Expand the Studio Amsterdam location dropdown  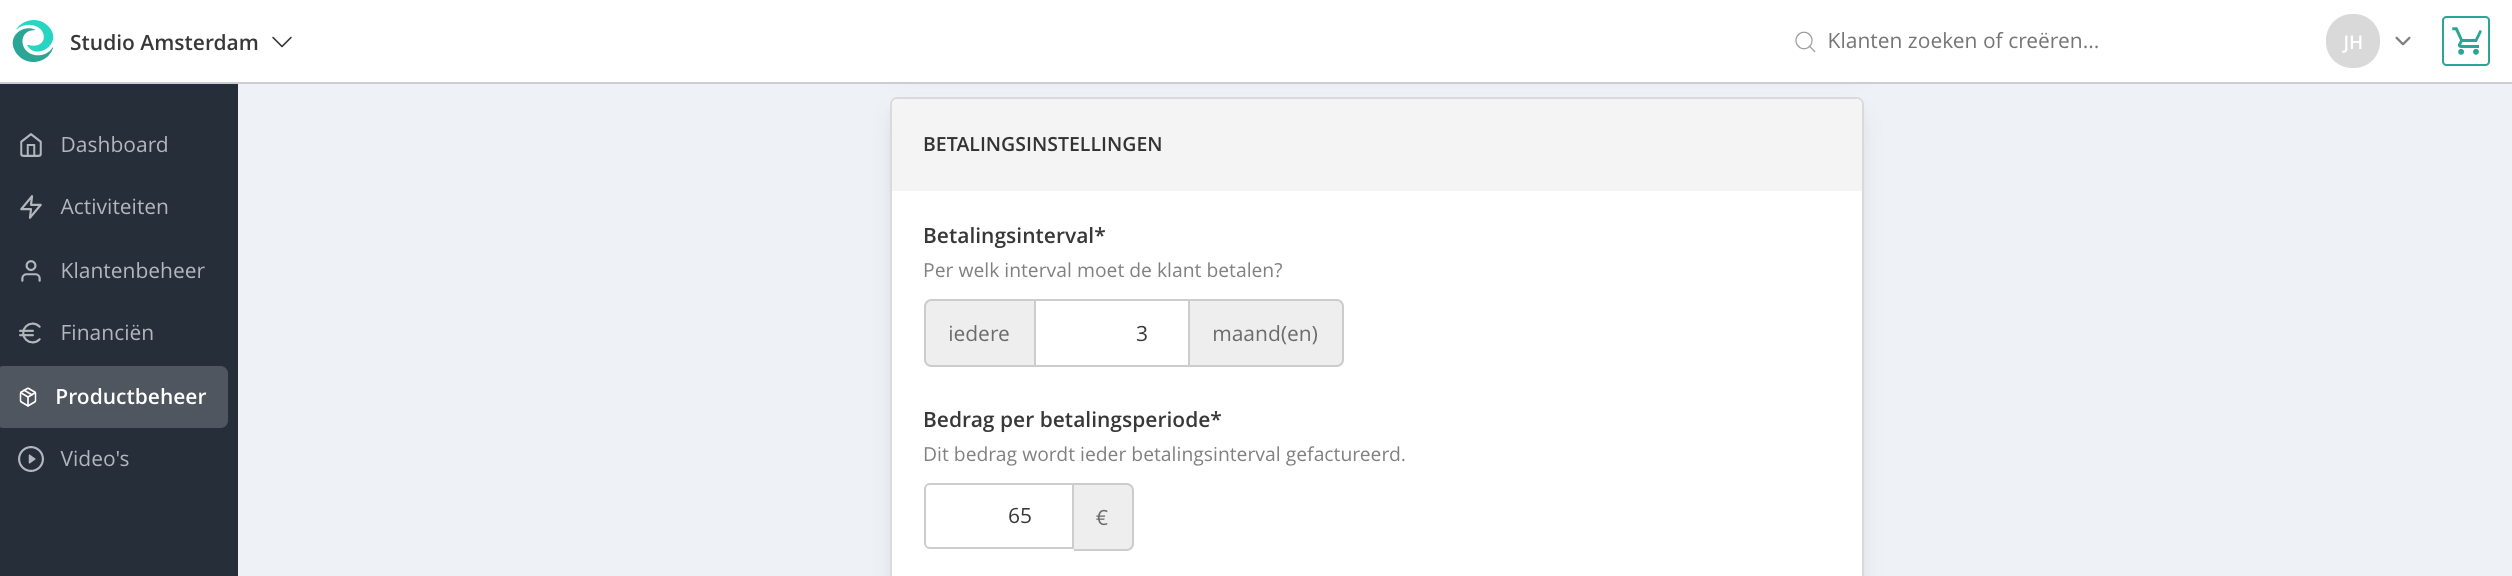282,42
